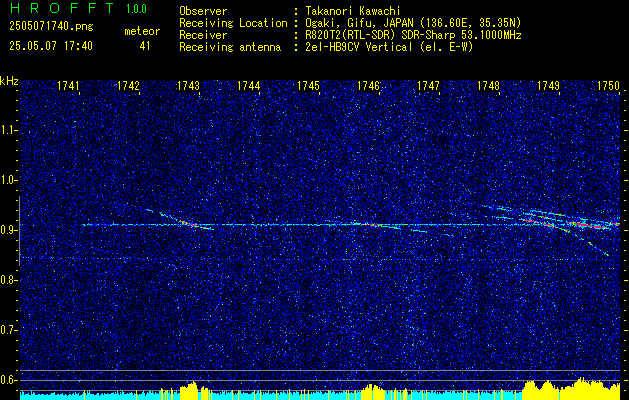
Task: Select the meteor count value 41
Action: click(145, 46)
